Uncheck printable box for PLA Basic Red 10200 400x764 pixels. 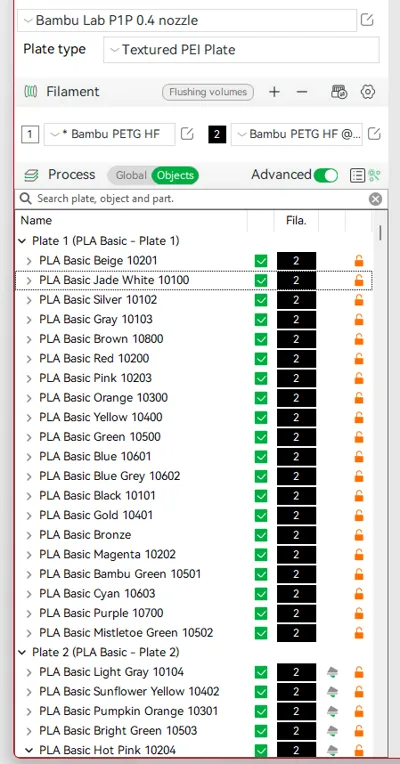pos(261,359)
